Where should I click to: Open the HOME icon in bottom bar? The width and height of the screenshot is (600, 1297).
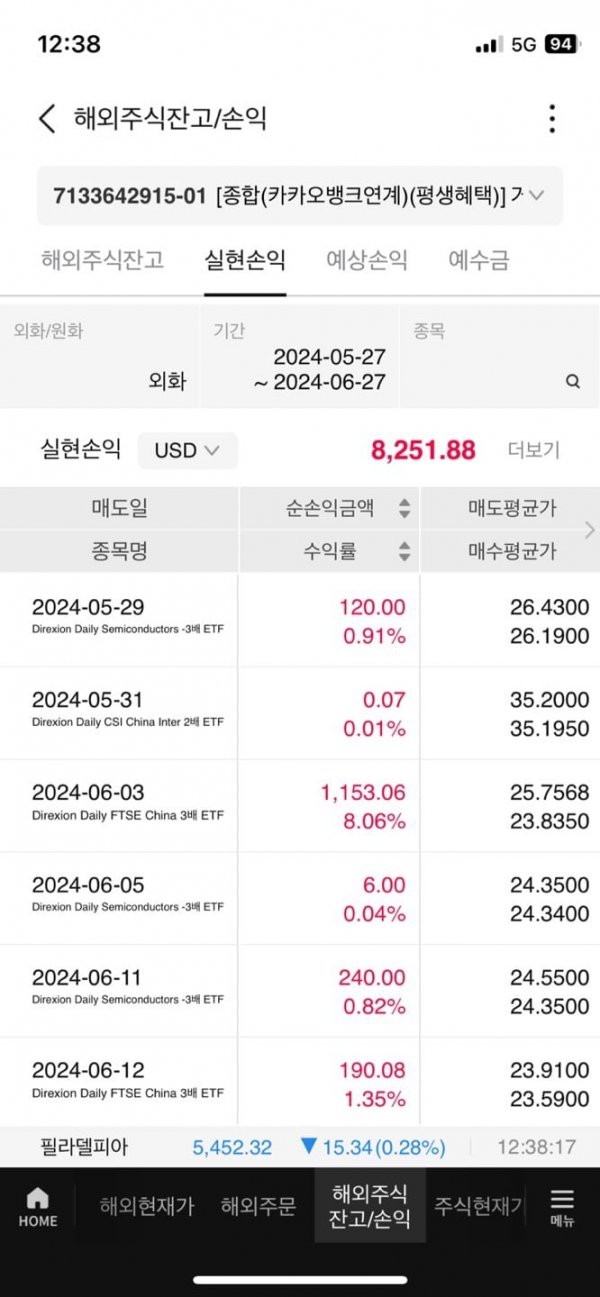pyautogui.click(x=38, y=1207)
